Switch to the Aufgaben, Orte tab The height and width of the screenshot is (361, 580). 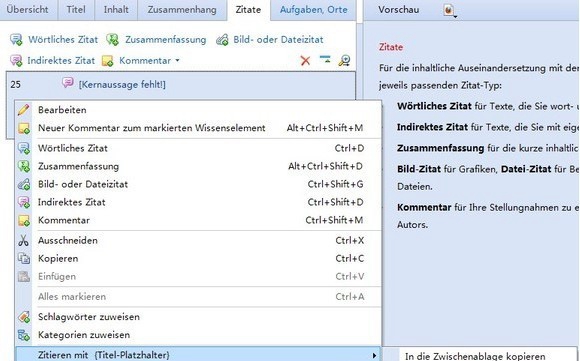point(313,10)
